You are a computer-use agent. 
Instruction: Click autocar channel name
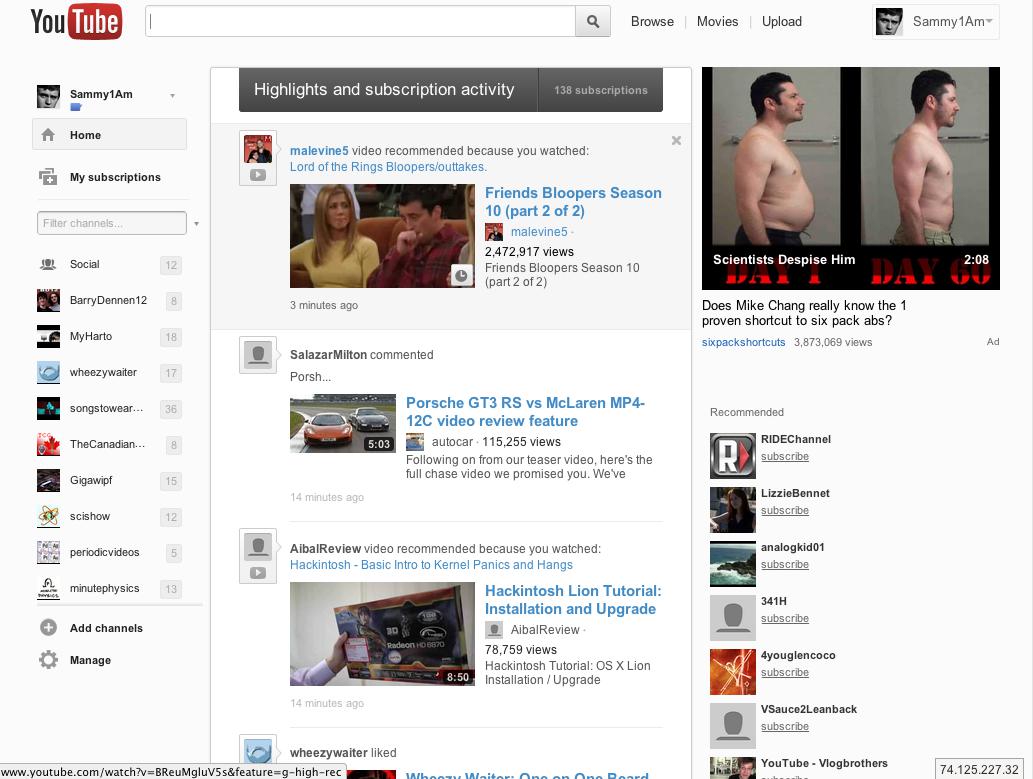(453, 442)
